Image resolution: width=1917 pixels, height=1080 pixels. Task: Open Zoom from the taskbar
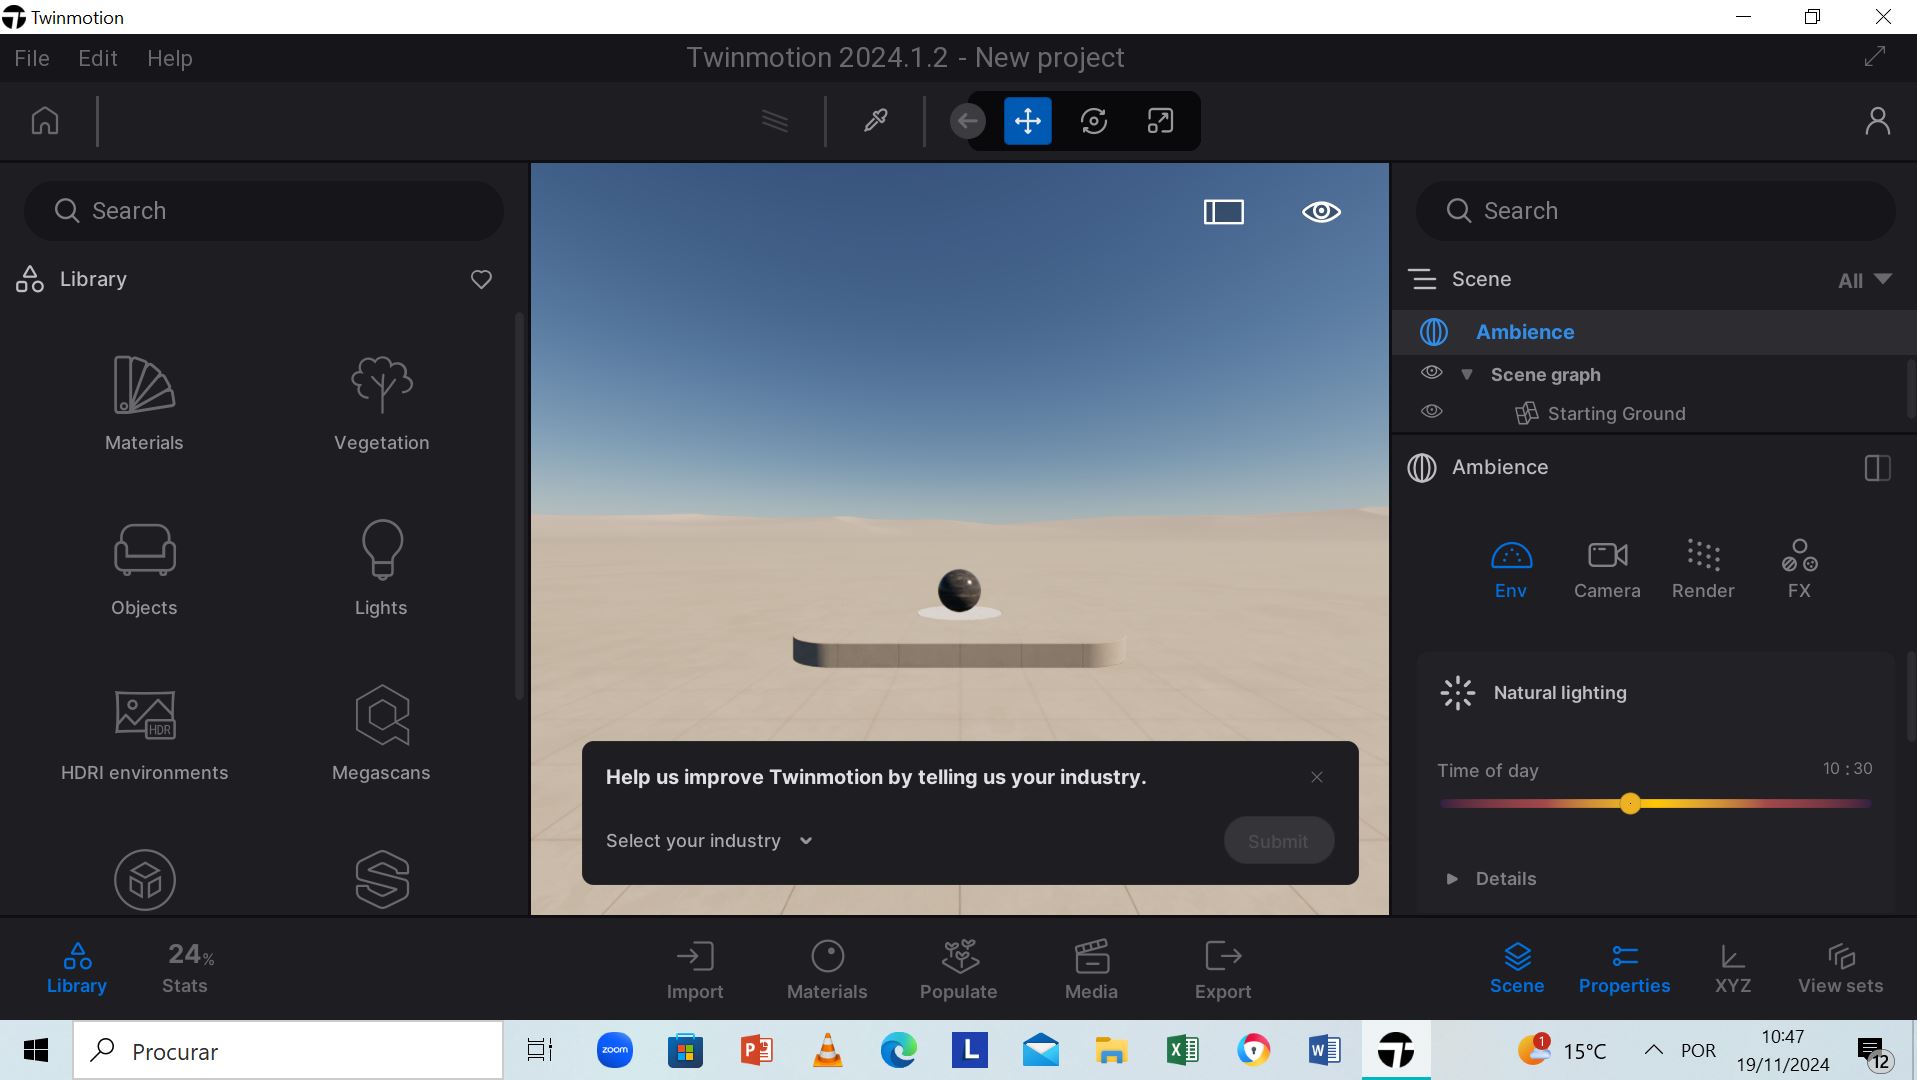(x=614, y=1050)
